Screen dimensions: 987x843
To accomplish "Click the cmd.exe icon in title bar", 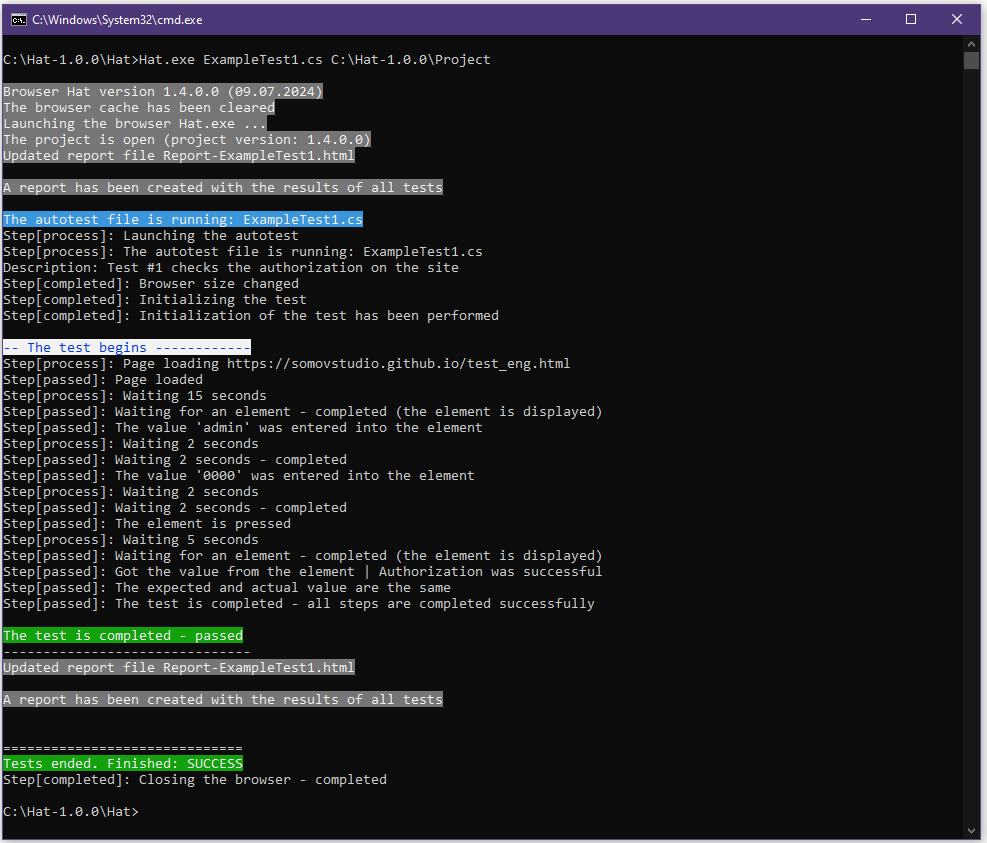I will click(x=18, y=20).
